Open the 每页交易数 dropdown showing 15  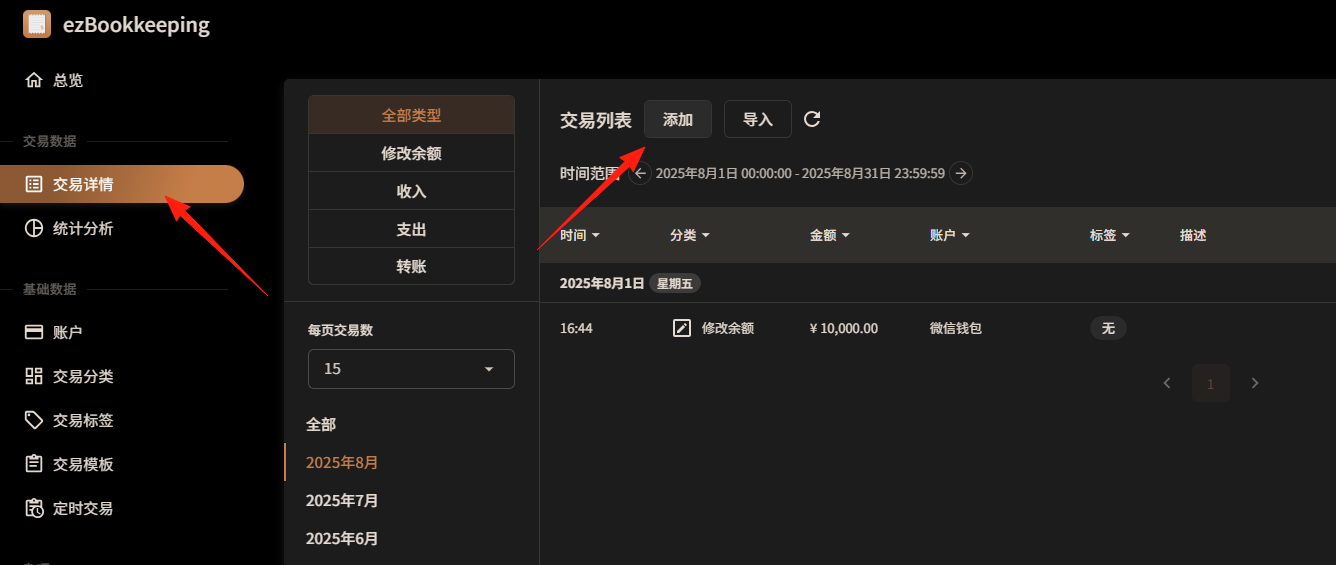click(x=411, y=369)
